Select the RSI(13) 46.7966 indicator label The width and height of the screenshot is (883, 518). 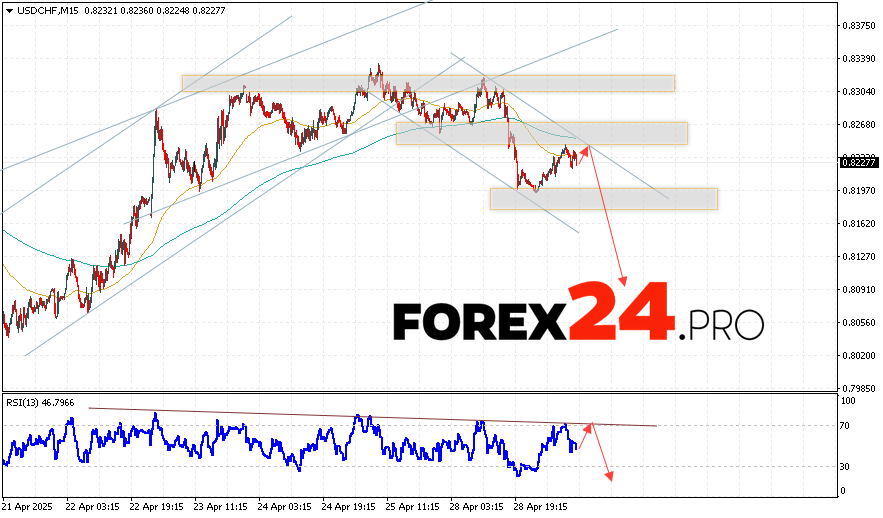point(40,403)
